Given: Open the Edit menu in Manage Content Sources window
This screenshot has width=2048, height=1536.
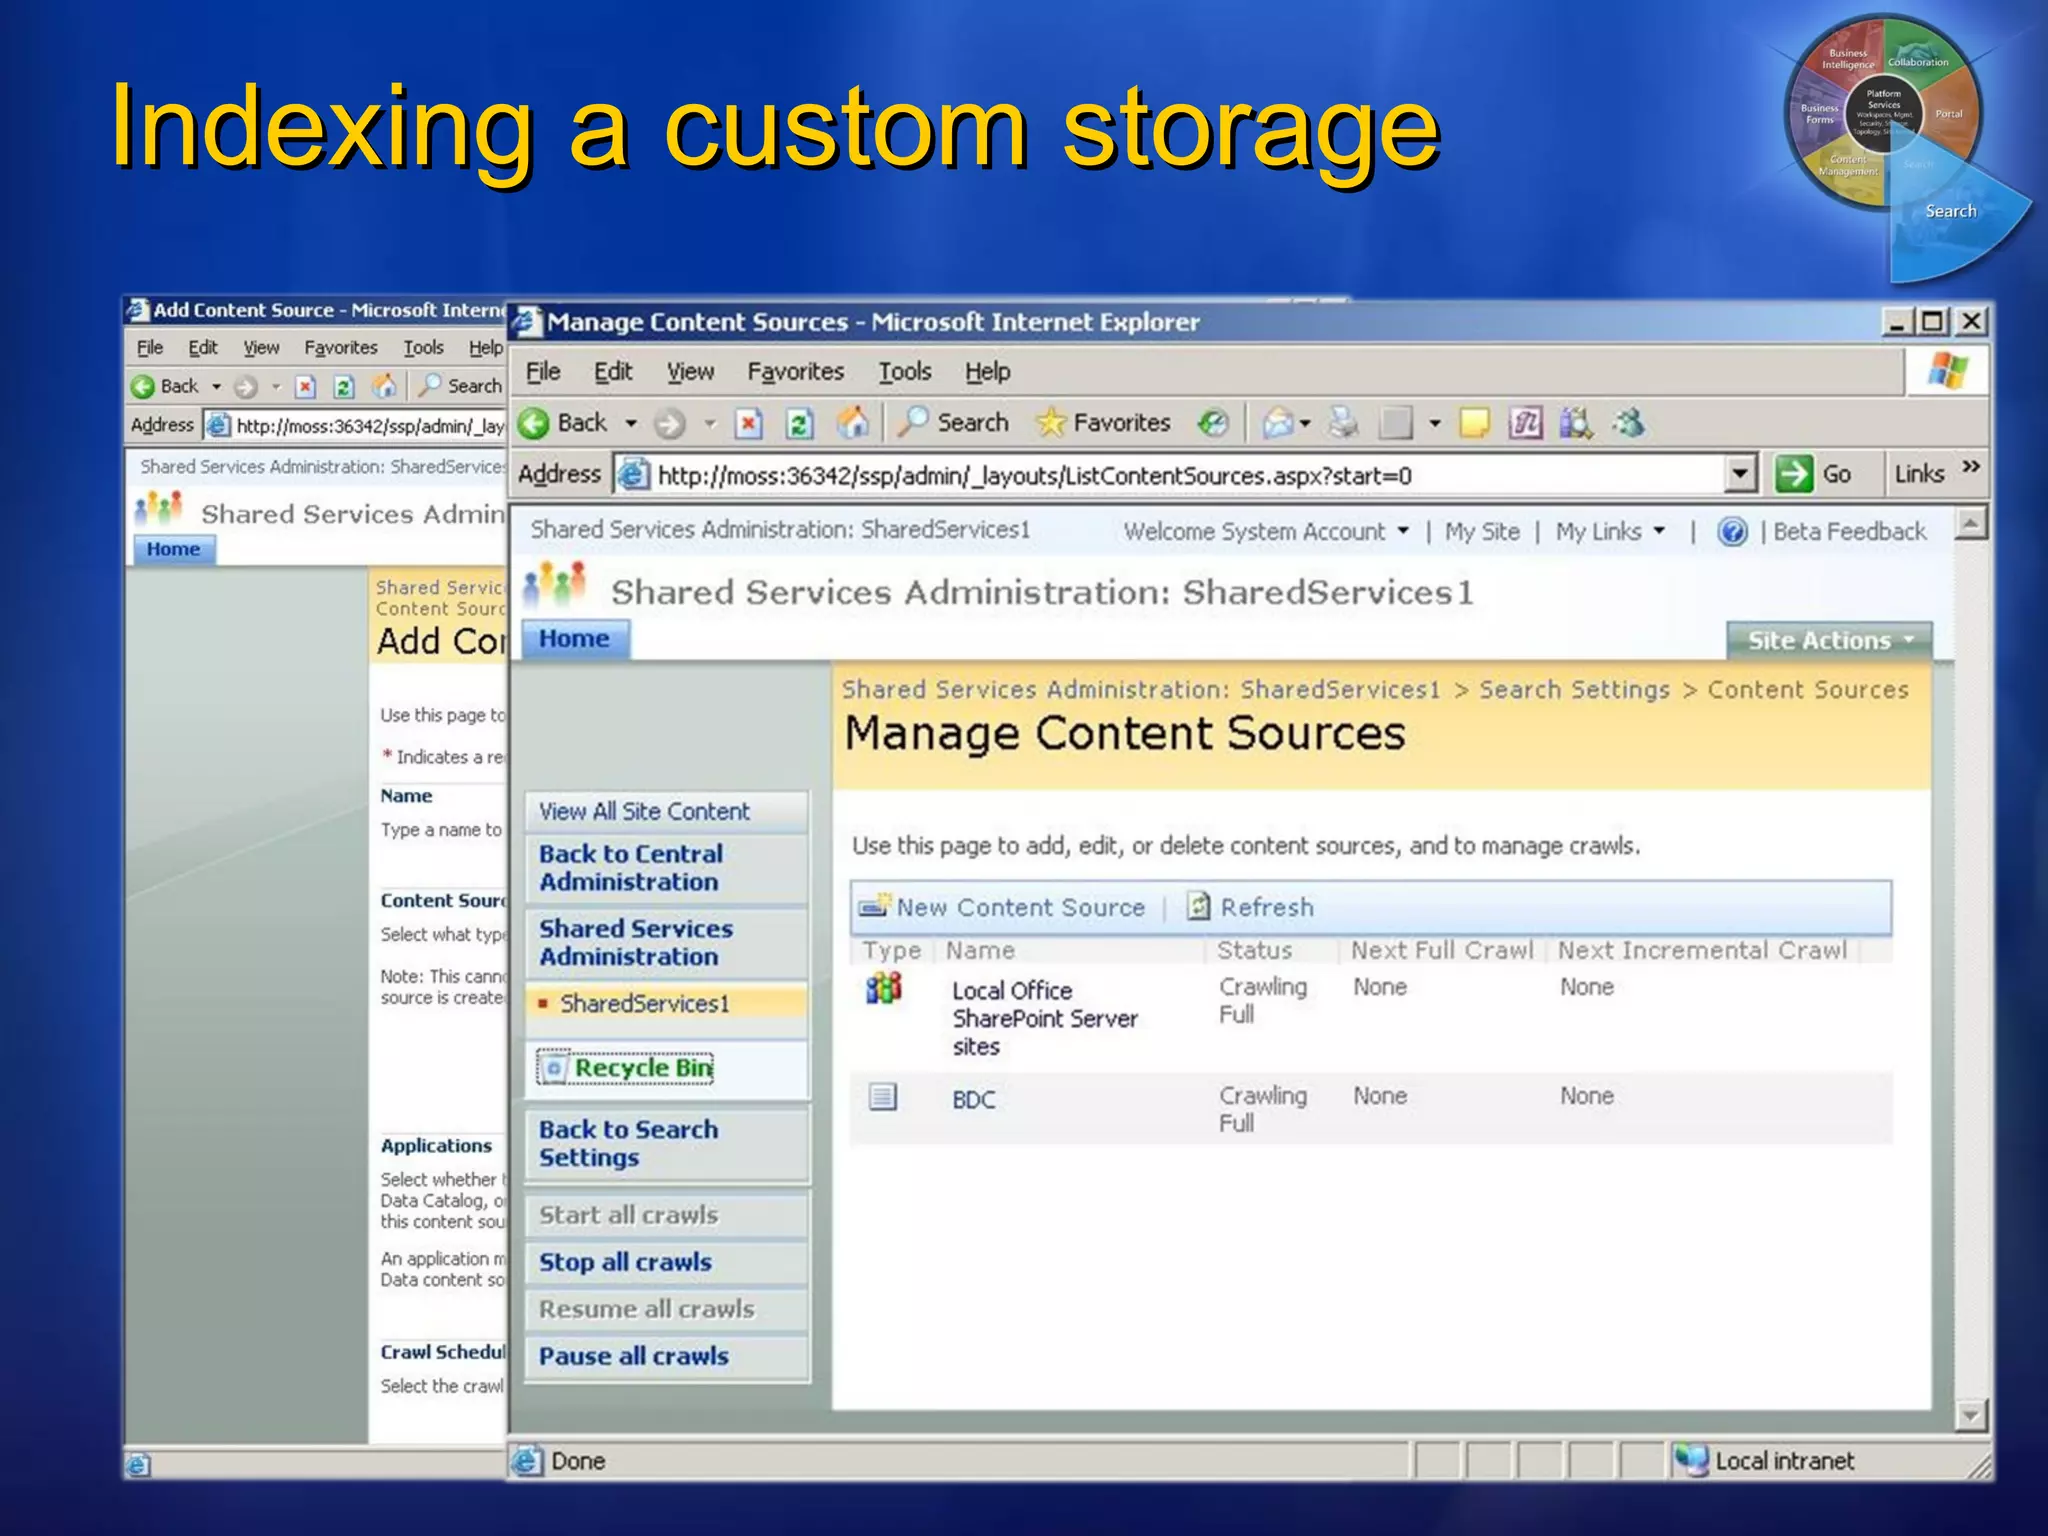Looking at the screenshot, I should [x=613, y=371].
